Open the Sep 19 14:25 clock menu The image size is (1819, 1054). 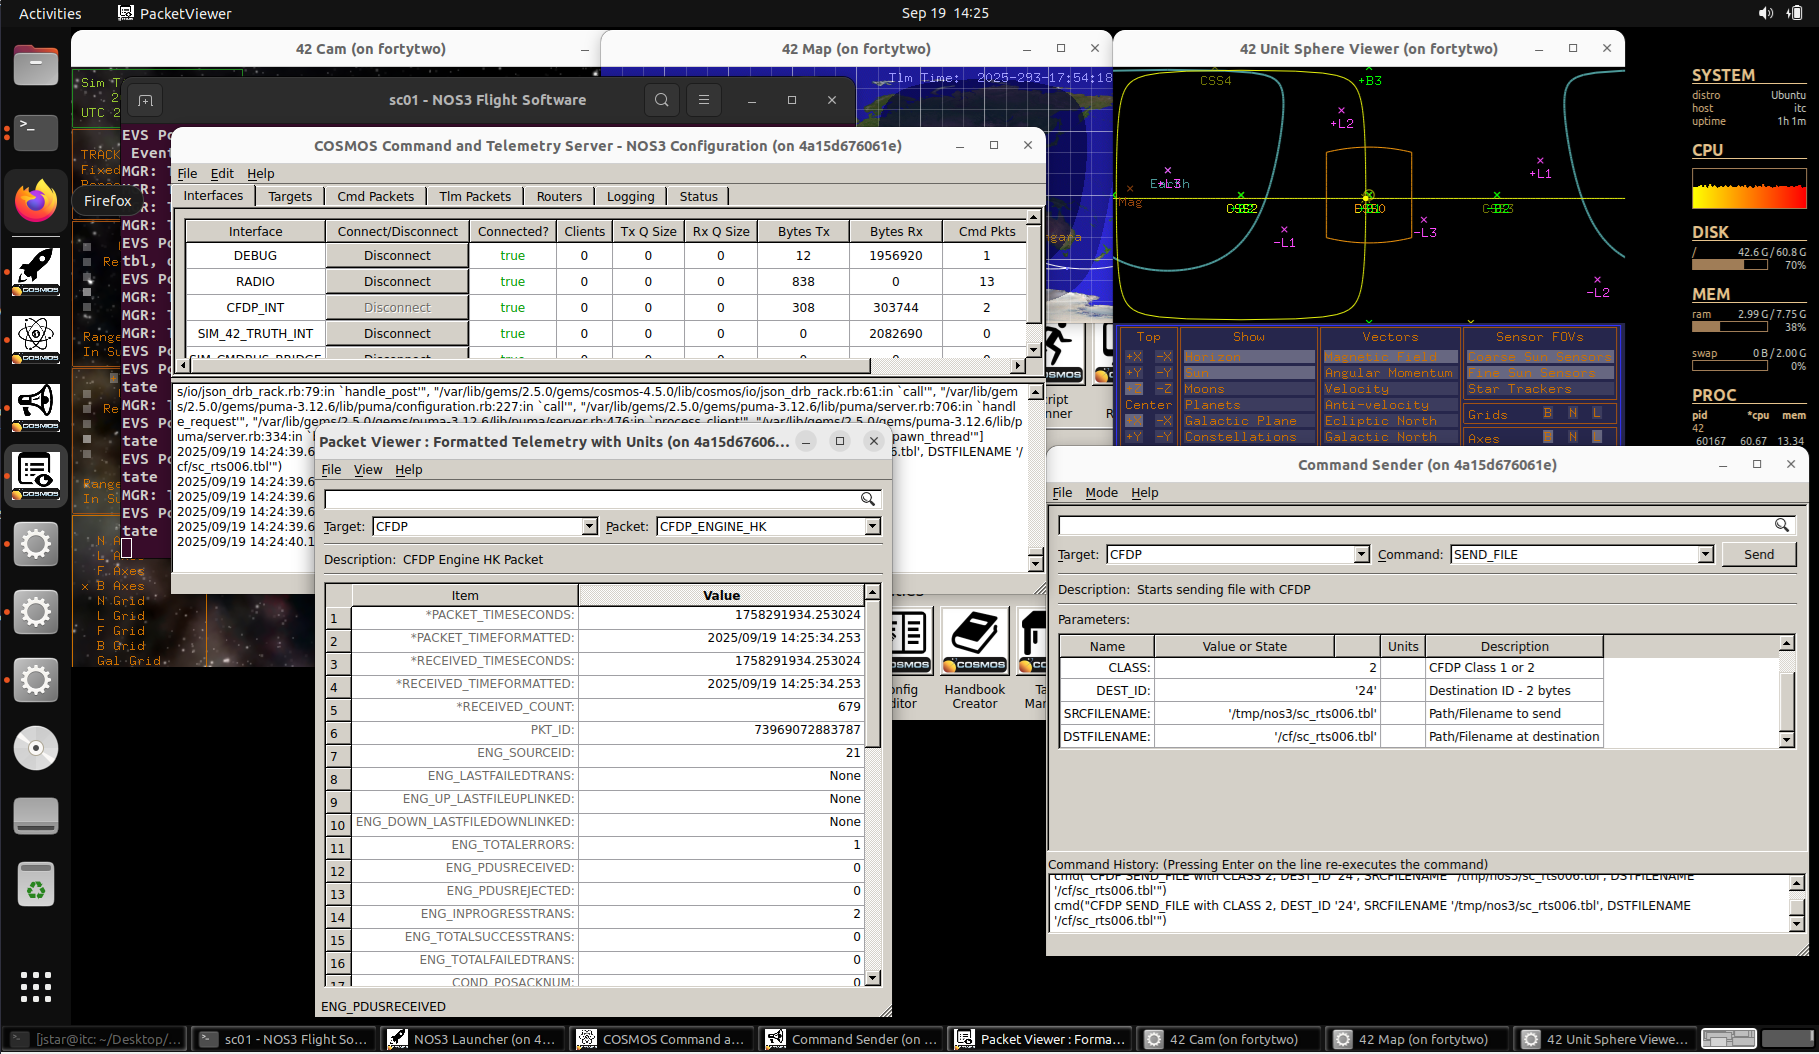pos(945,13)
